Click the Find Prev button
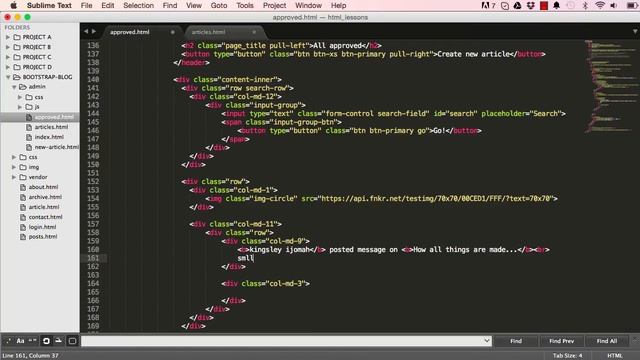This screenshot has width=640, height=360. [x=561, y=341]
